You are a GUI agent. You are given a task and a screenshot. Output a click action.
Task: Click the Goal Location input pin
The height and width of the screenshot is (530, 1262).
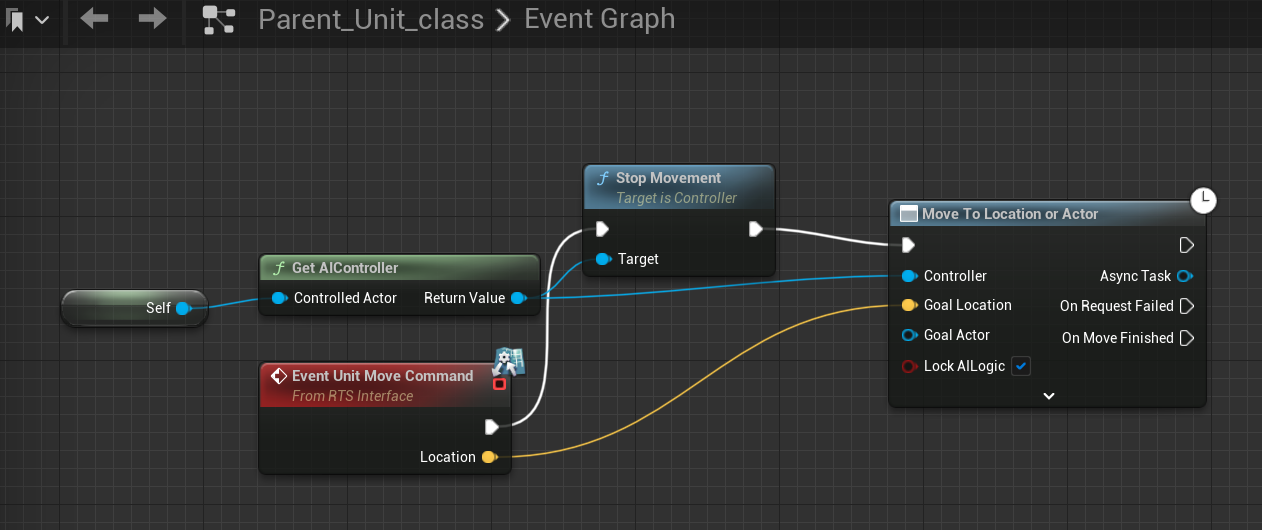point(908,305)
